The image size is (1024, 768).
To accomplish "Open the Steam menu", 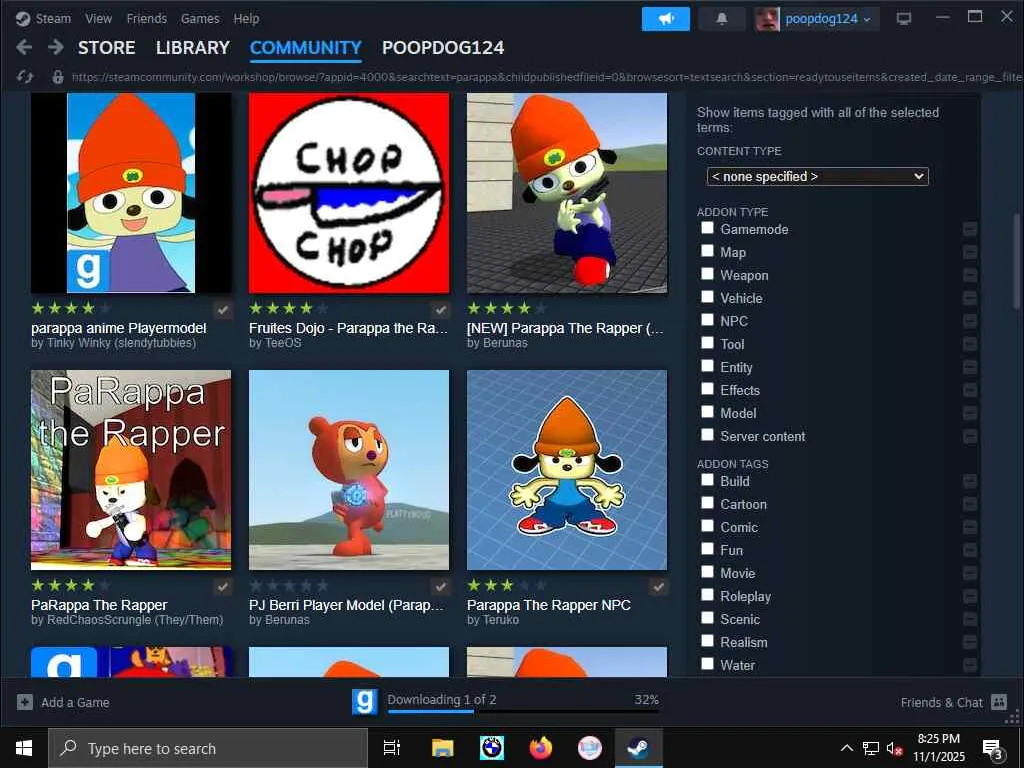I will pyautogui.click(x=53, y=18).
